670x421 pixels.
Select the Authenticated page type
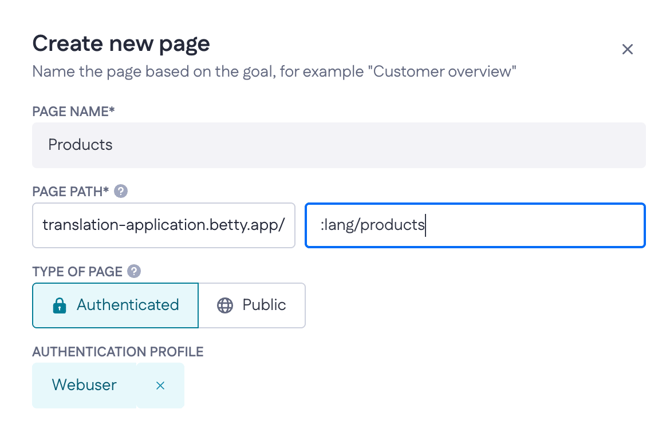115,305
